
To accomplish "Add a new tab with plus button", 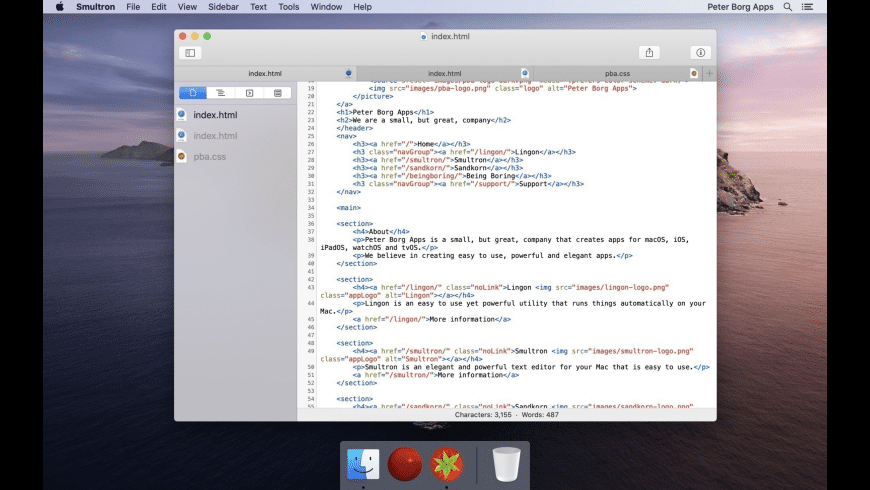I will [x=709, y=73].
